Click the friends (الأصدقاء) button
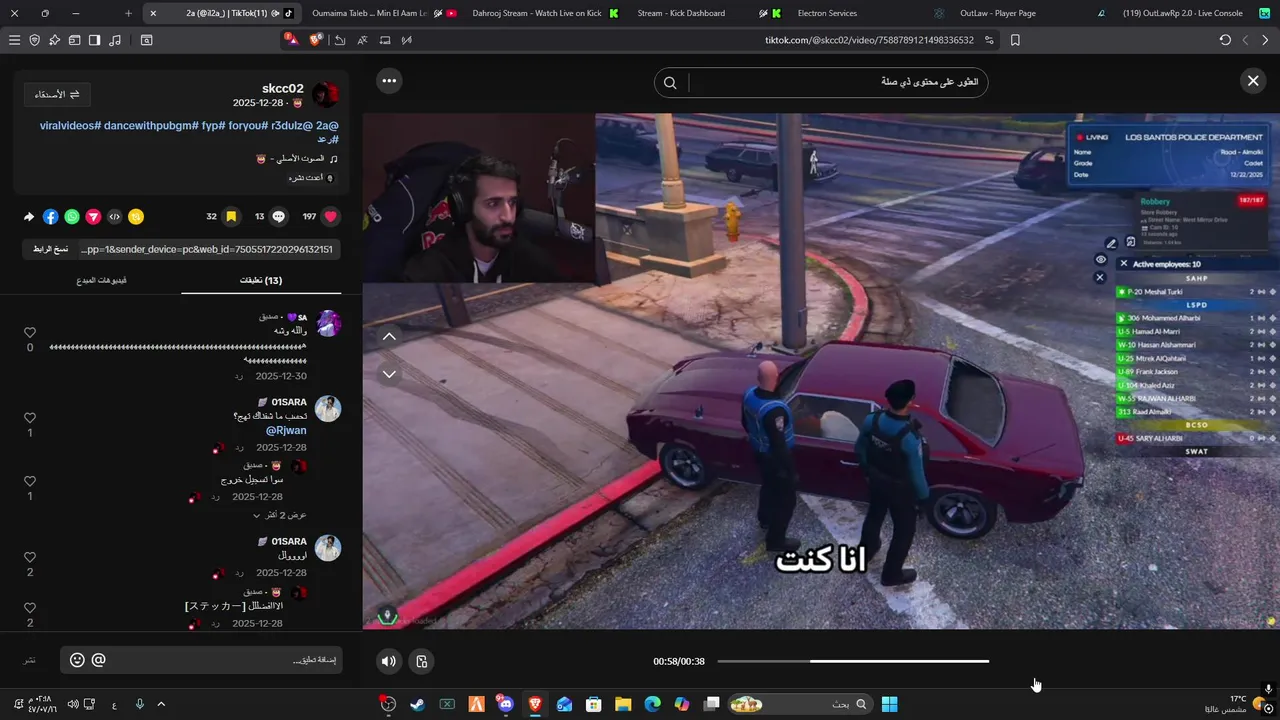1280x720 pixels. (x=57, y=94)
